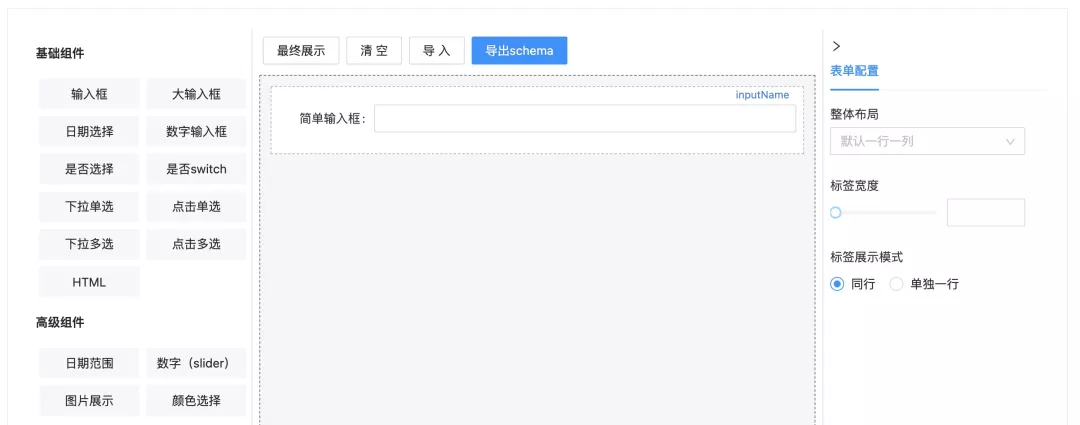Select the 同行 radio option
The height and width of the screenshot is (425, 1080).
[x=853, y=284]
